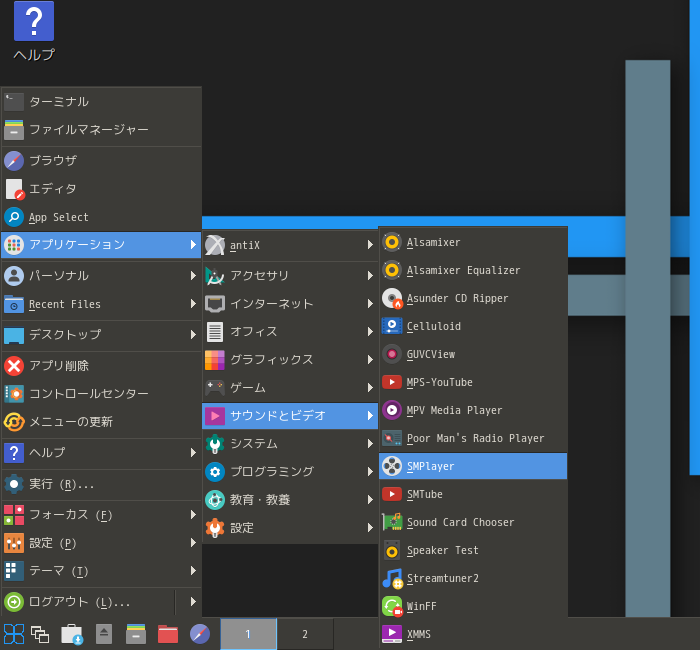Expand the Recent Files submenu arrow

193,304
